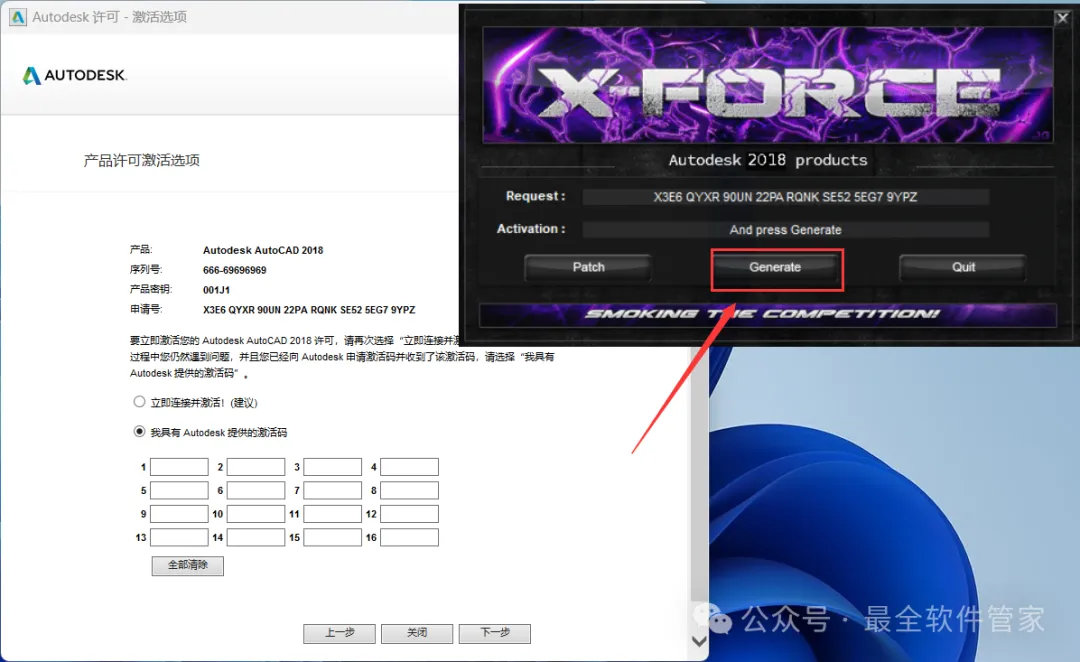Click the 关闭 close button
The height and width of the screenshot is (662, 1080).
coord(417,633)
